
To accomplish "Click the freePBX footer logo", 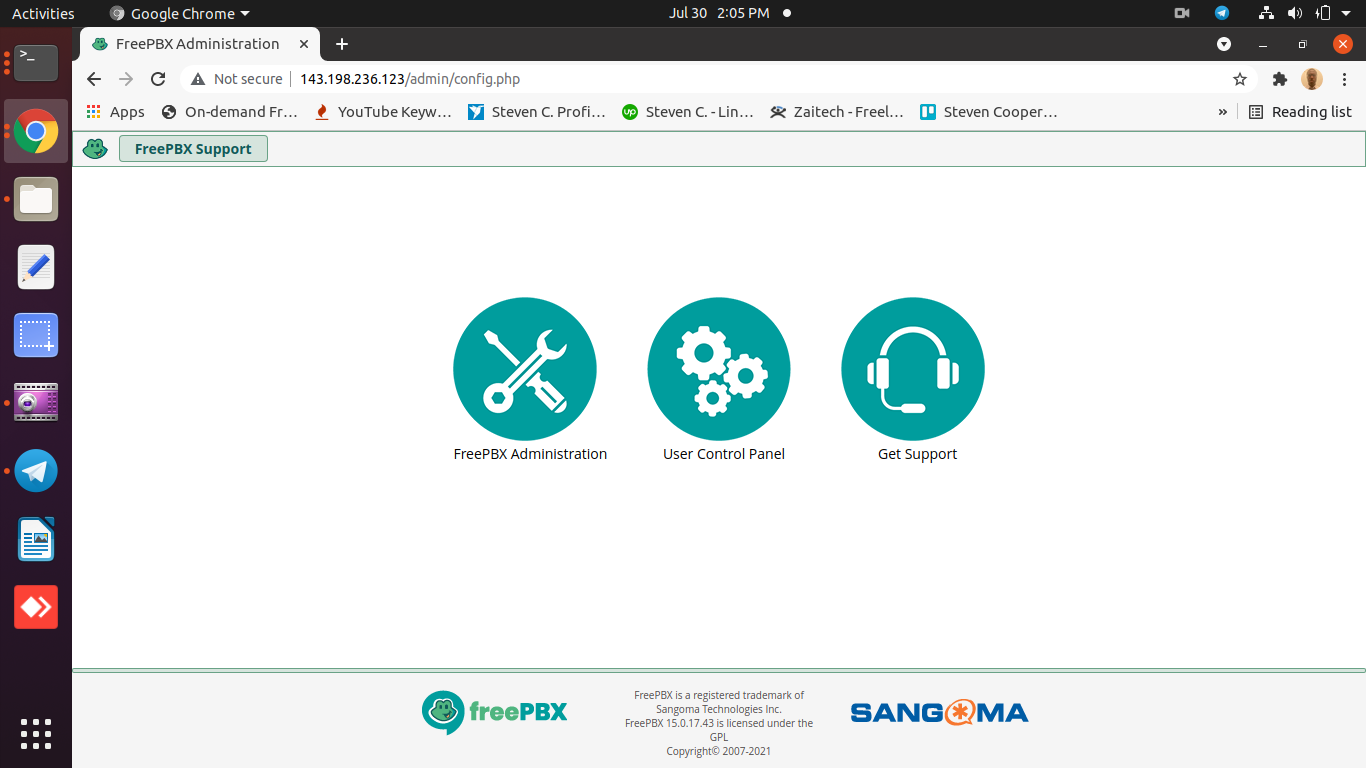I will click(495, 712).
